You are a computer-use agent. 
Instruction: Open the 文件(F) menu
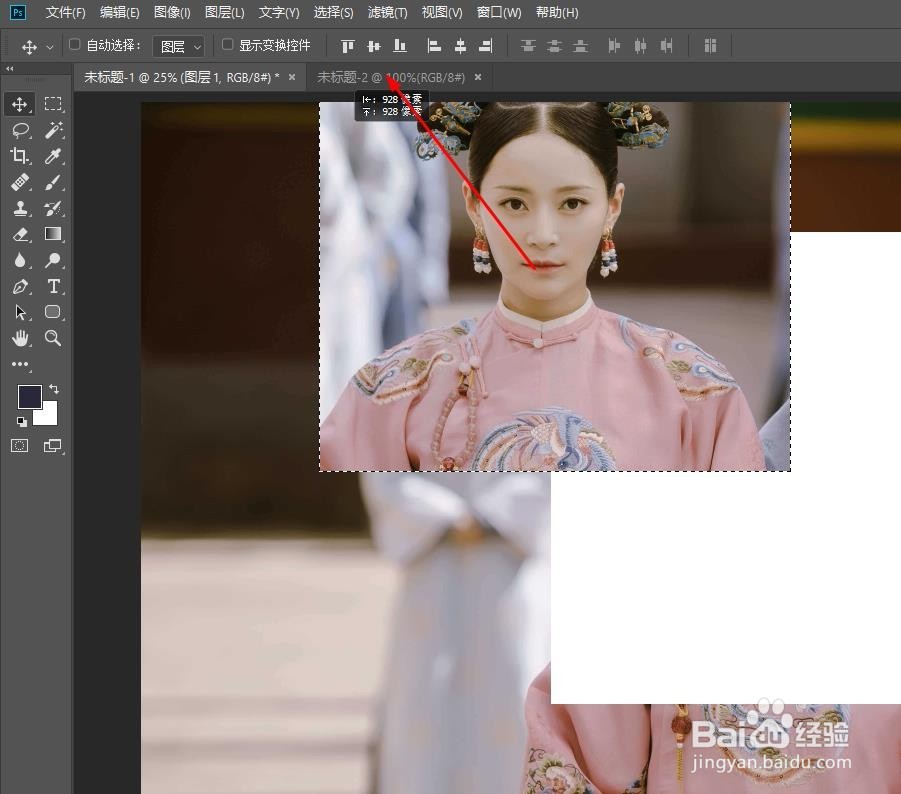point(66,13)
